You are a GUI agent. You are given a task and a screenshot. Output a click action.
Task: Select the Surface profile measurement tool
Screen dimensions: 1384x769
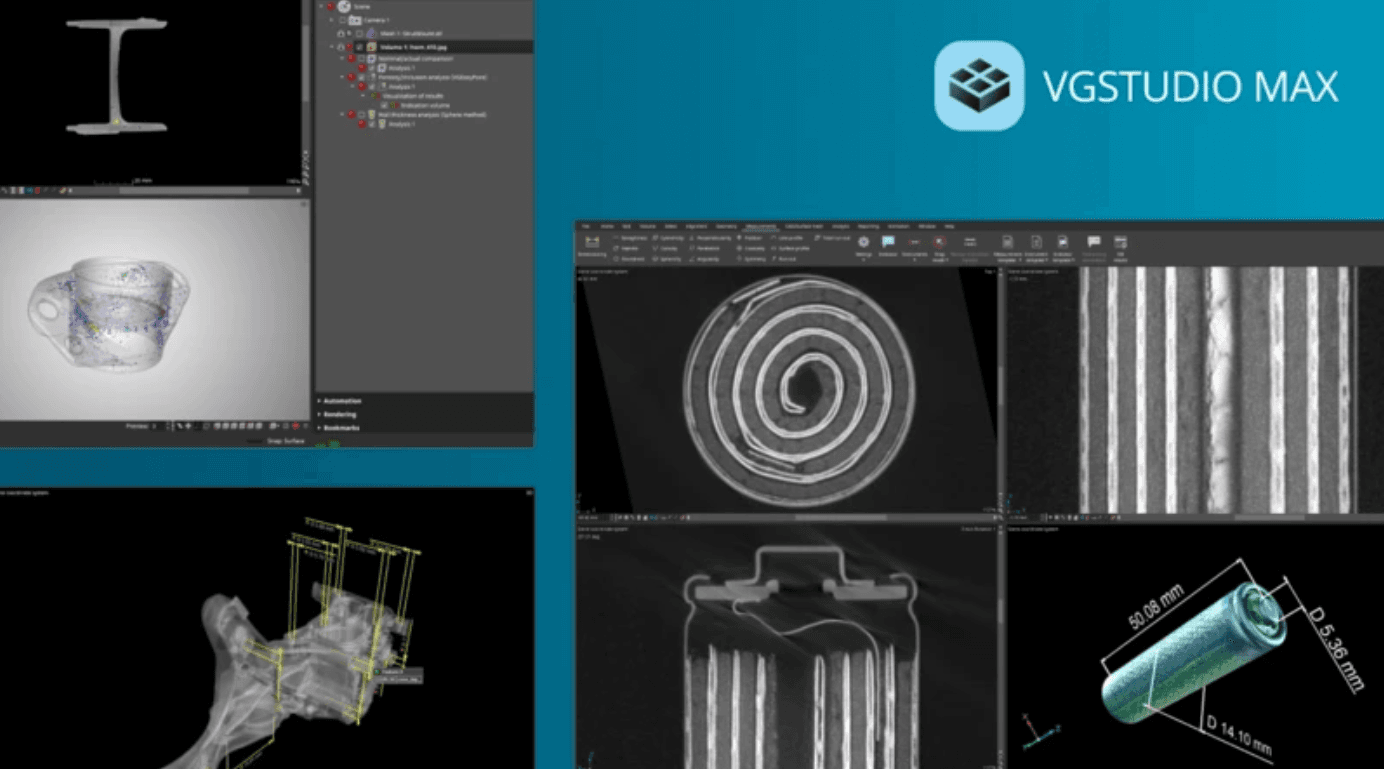[x=793, y=248]
